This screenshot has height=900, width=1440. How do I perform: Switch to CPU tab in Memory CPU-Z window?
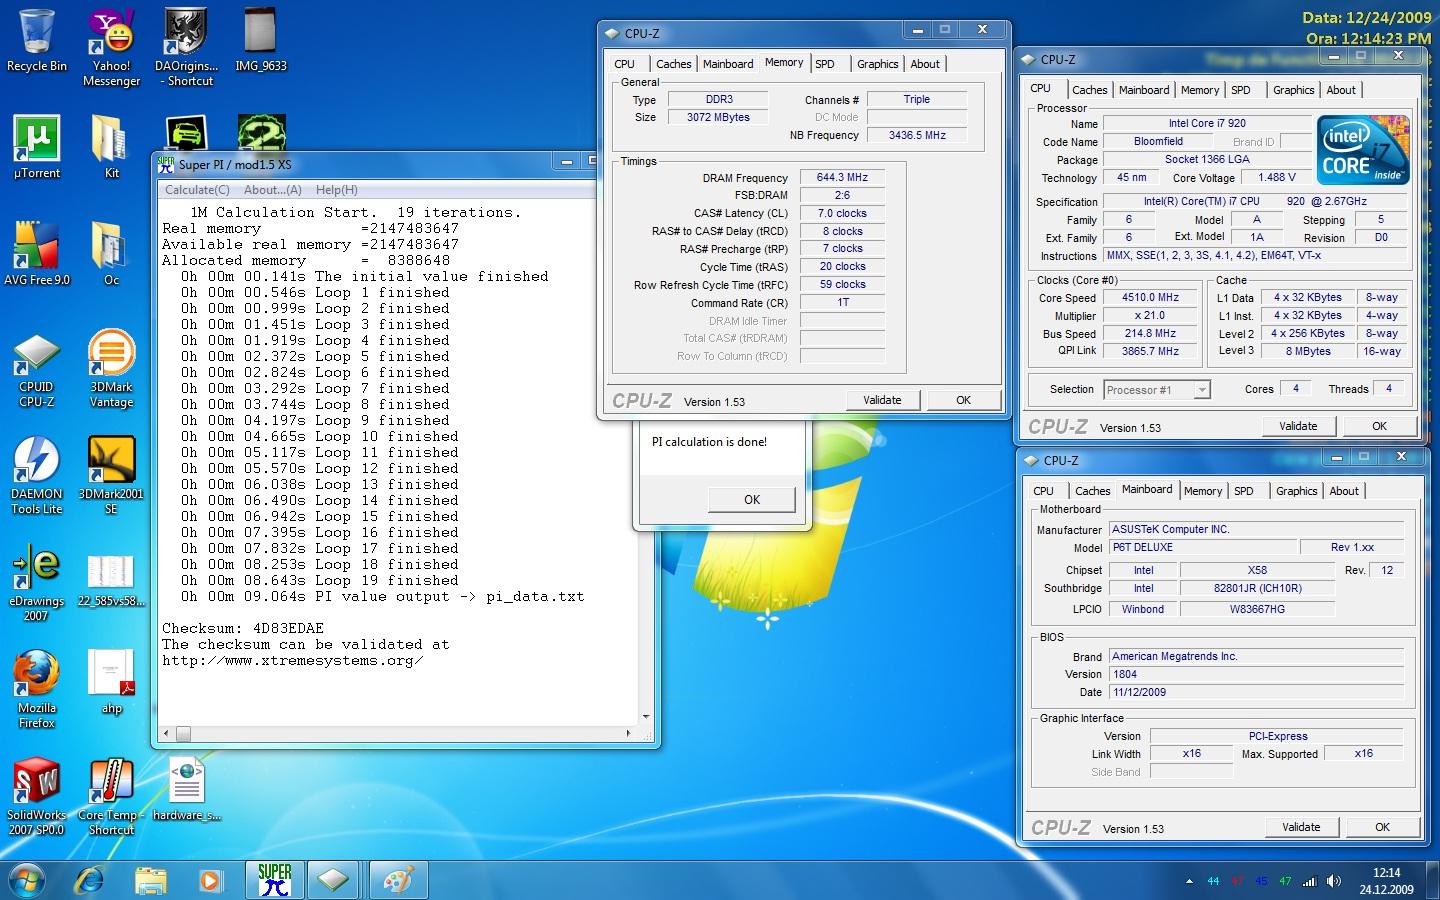(625, 64)
